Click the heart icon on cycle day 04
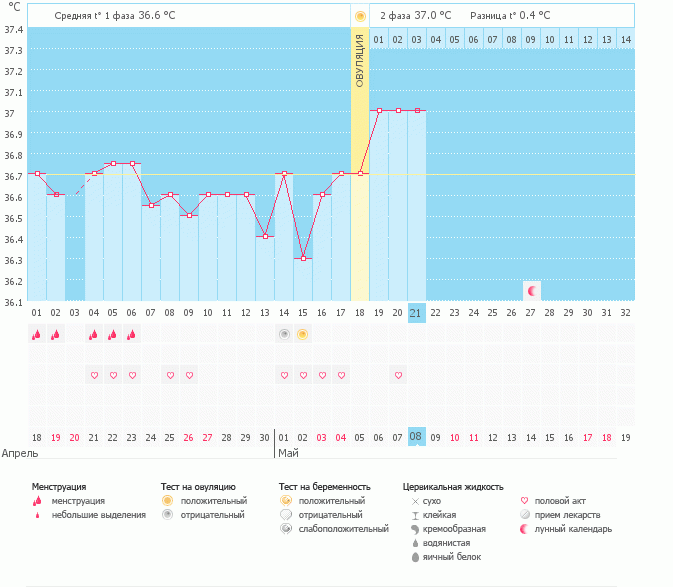Image resolution: width=673 pixels, height=587 pixels. pyautogui.click(x=94, y=375)
